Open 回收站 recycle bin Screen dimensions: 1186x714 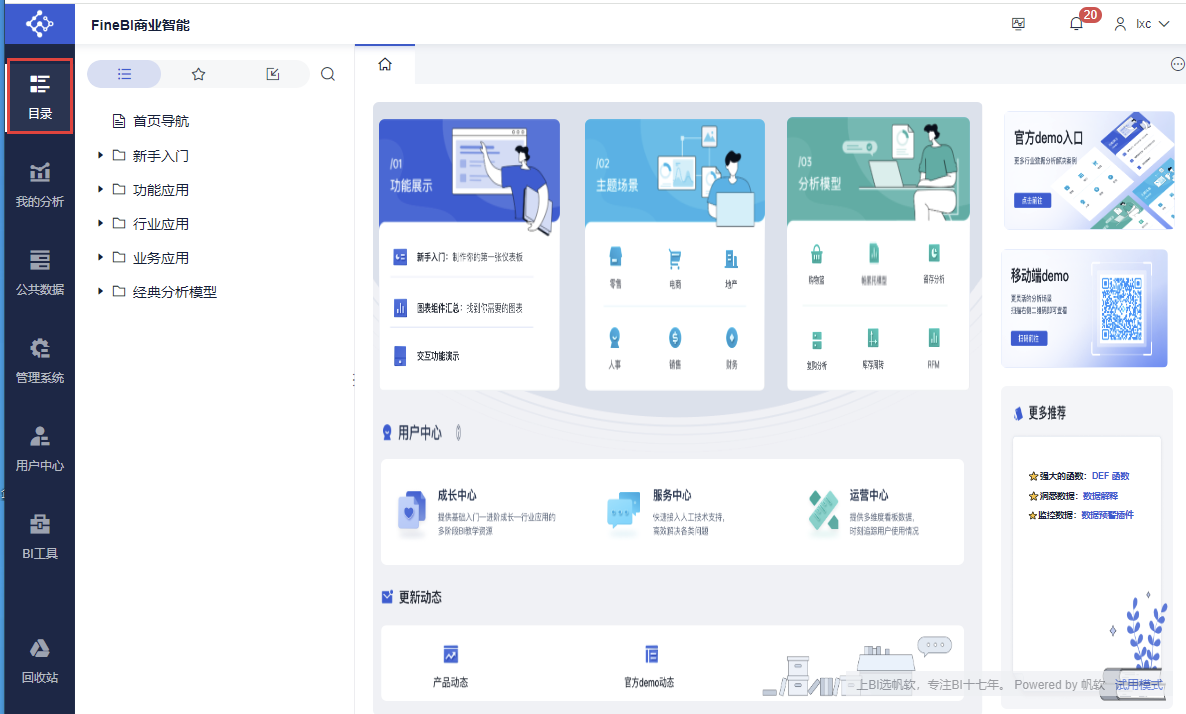[40, 662]
